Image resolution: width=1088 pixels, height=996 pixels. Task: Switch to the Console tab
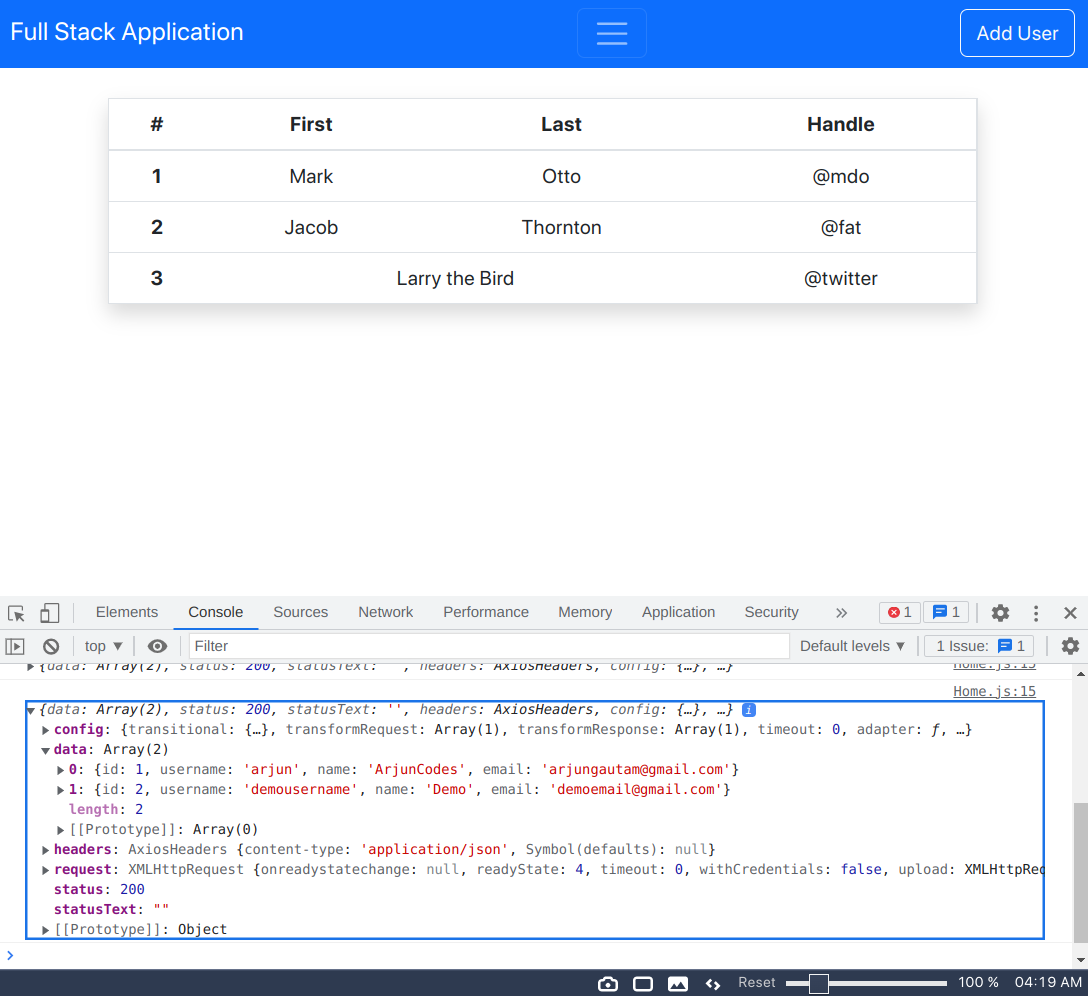216,612
